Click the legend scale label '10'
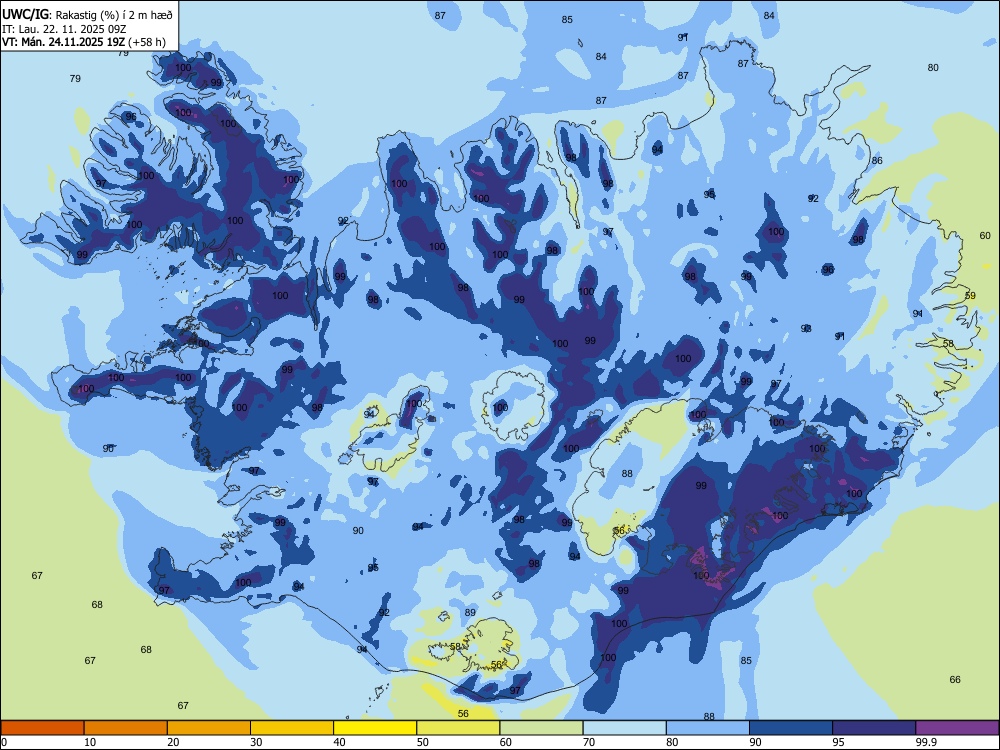 coord(90,742)
